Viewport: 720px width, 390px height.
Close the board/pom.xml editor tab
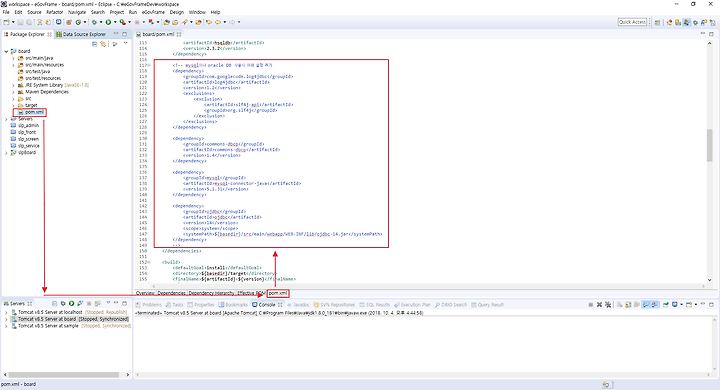click(x=179, y=34)
